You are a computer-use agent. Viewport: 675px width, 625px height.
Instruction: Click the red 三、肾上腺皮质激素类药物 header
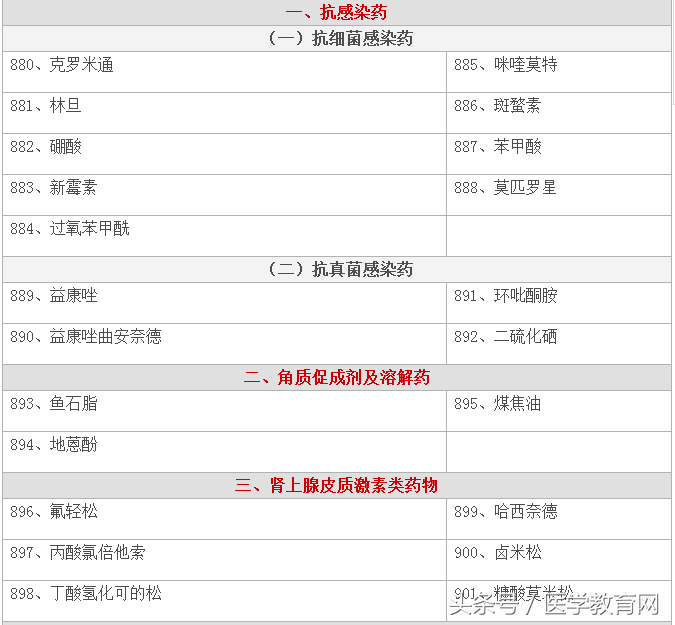click(336, 485)
